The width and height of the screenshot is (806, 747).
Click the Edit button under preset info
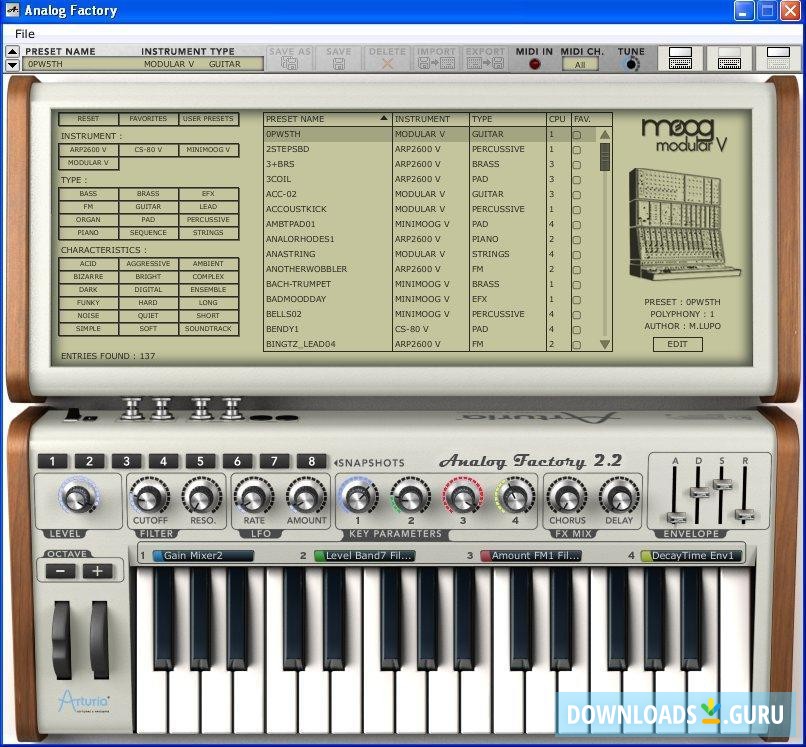[x=677, y=344]
